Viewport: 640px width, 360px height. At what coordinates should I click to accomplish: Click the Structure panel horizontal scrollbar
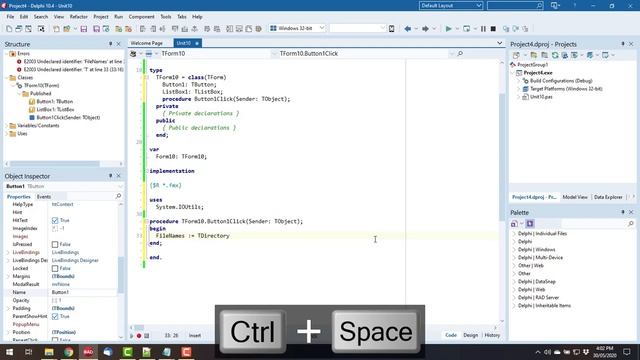[x=55, y=164]
